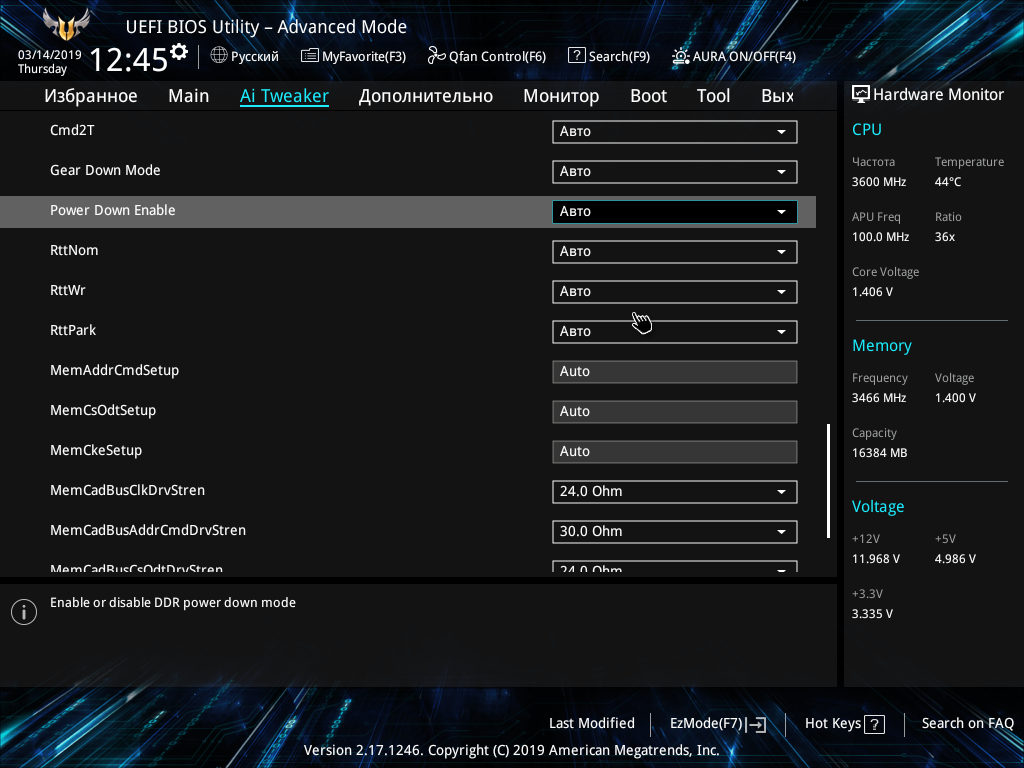1024x768 pixels.
Task: Open the RttNom dropdown
Action: (675, 251)
